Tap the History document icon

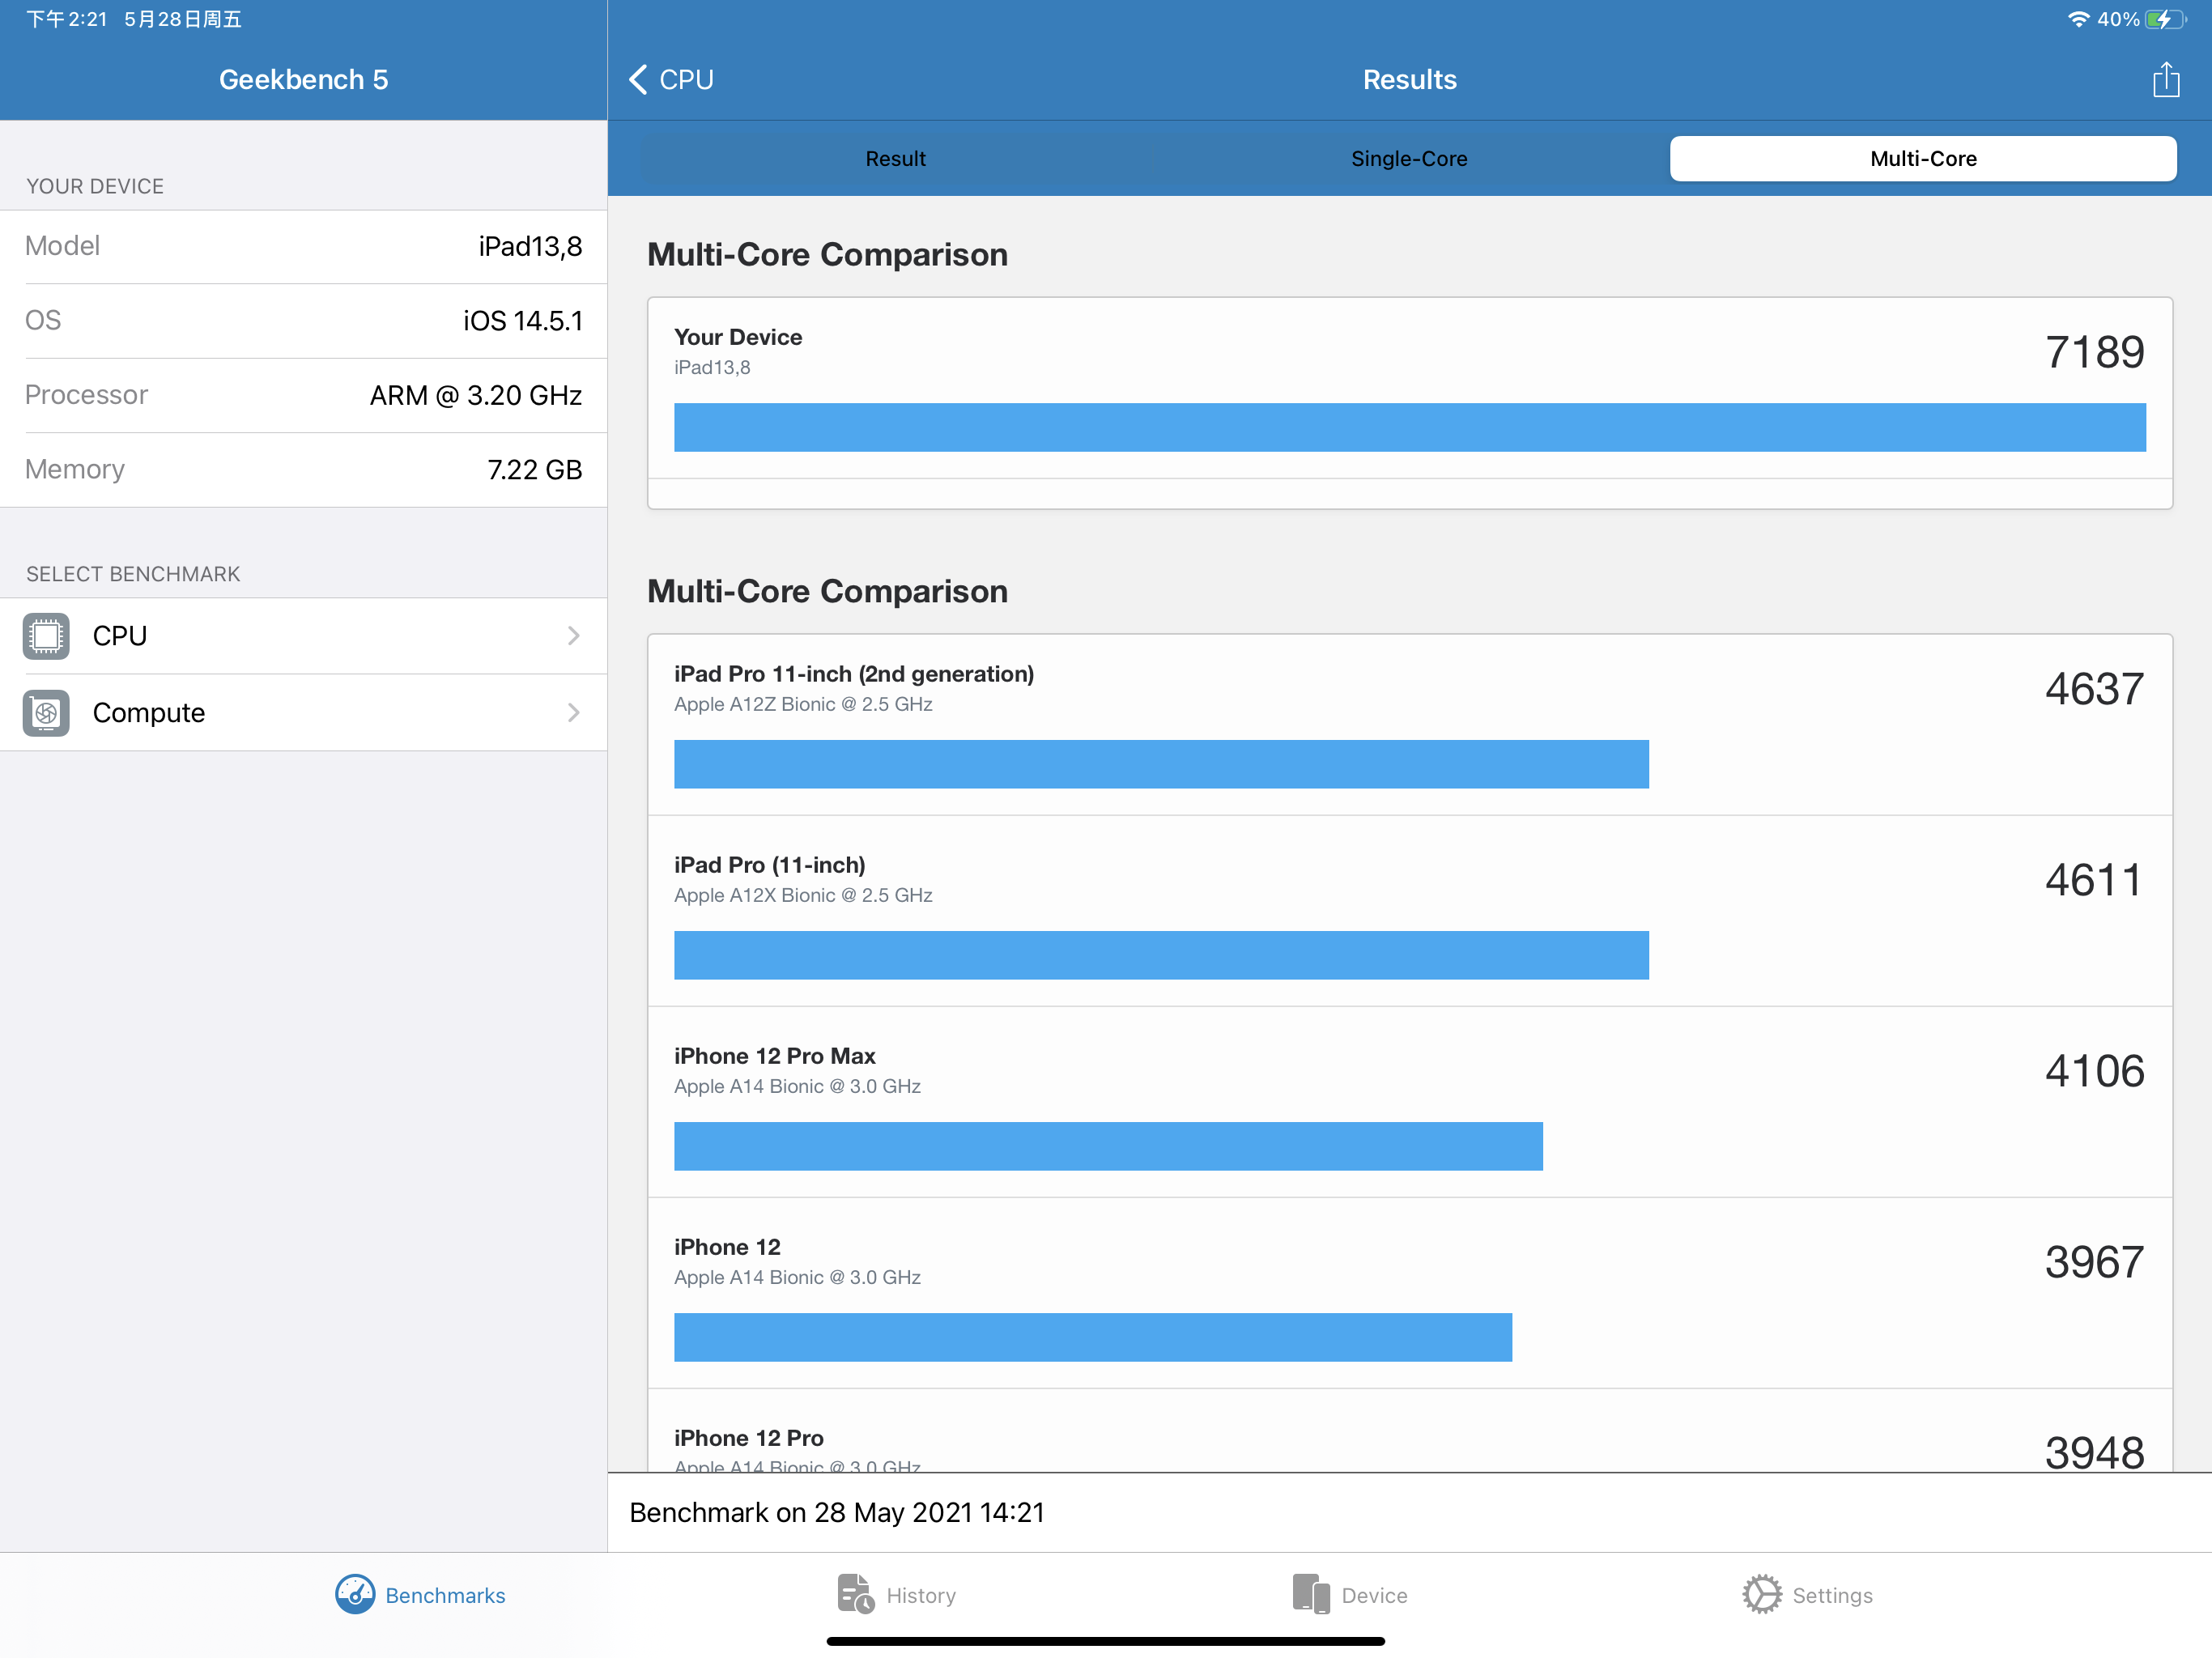point(856,1595)
